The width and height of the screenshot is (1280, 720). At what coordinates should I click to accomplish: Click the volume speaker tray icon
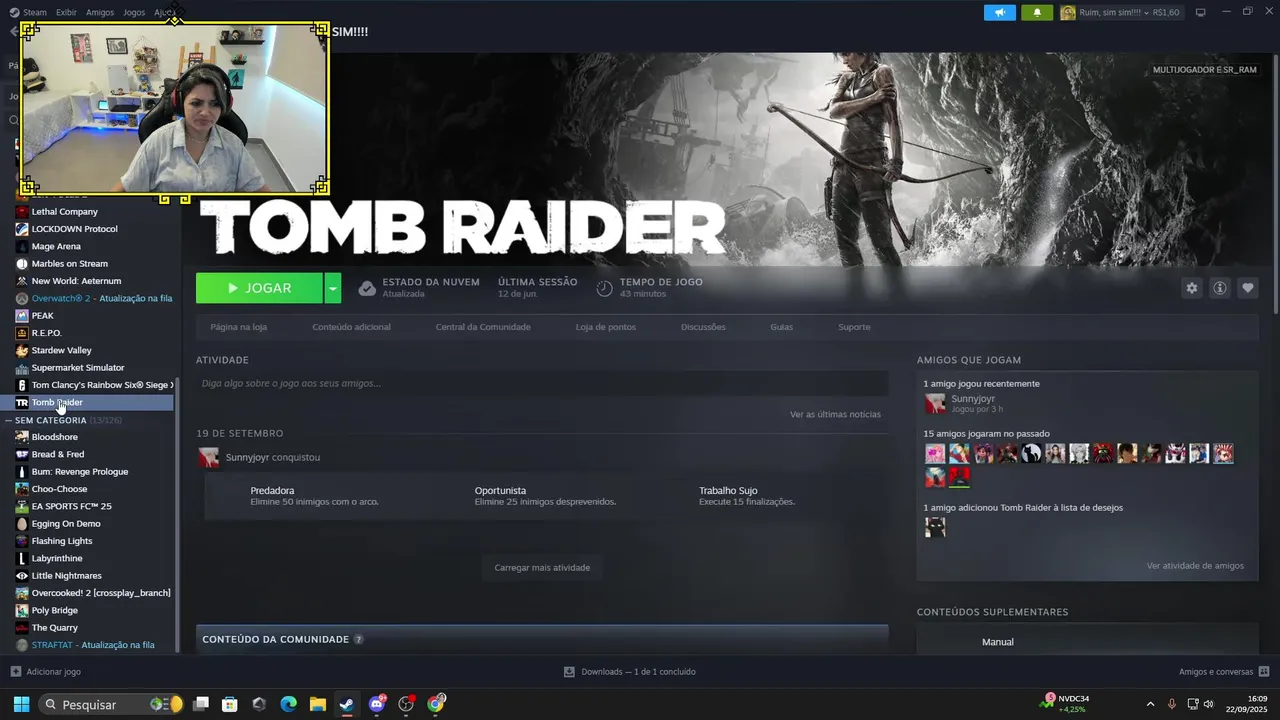pos(1209,704)
